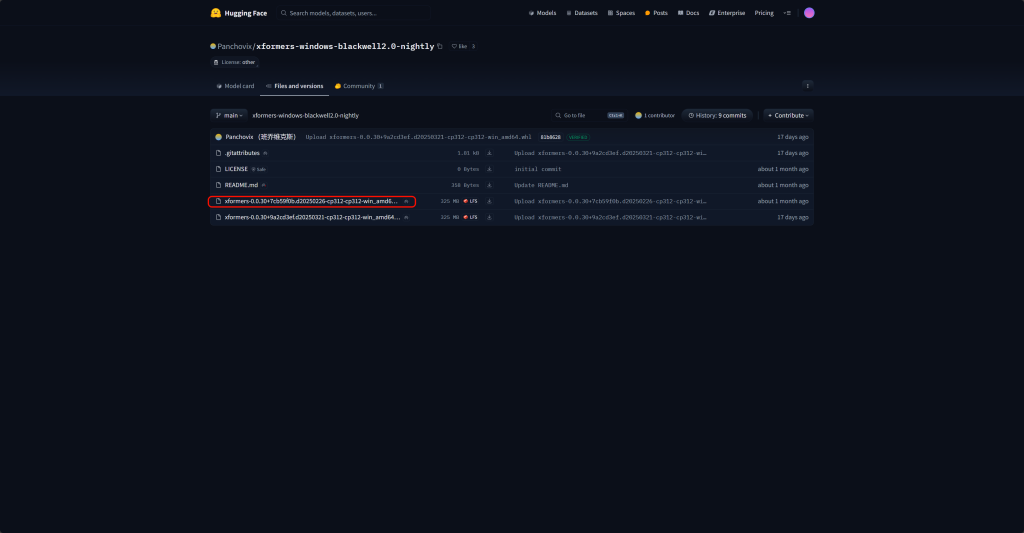Viewport: 1024px width, 533px height.
Task: Switch to the Model card tab
Action: click(235, 86)
